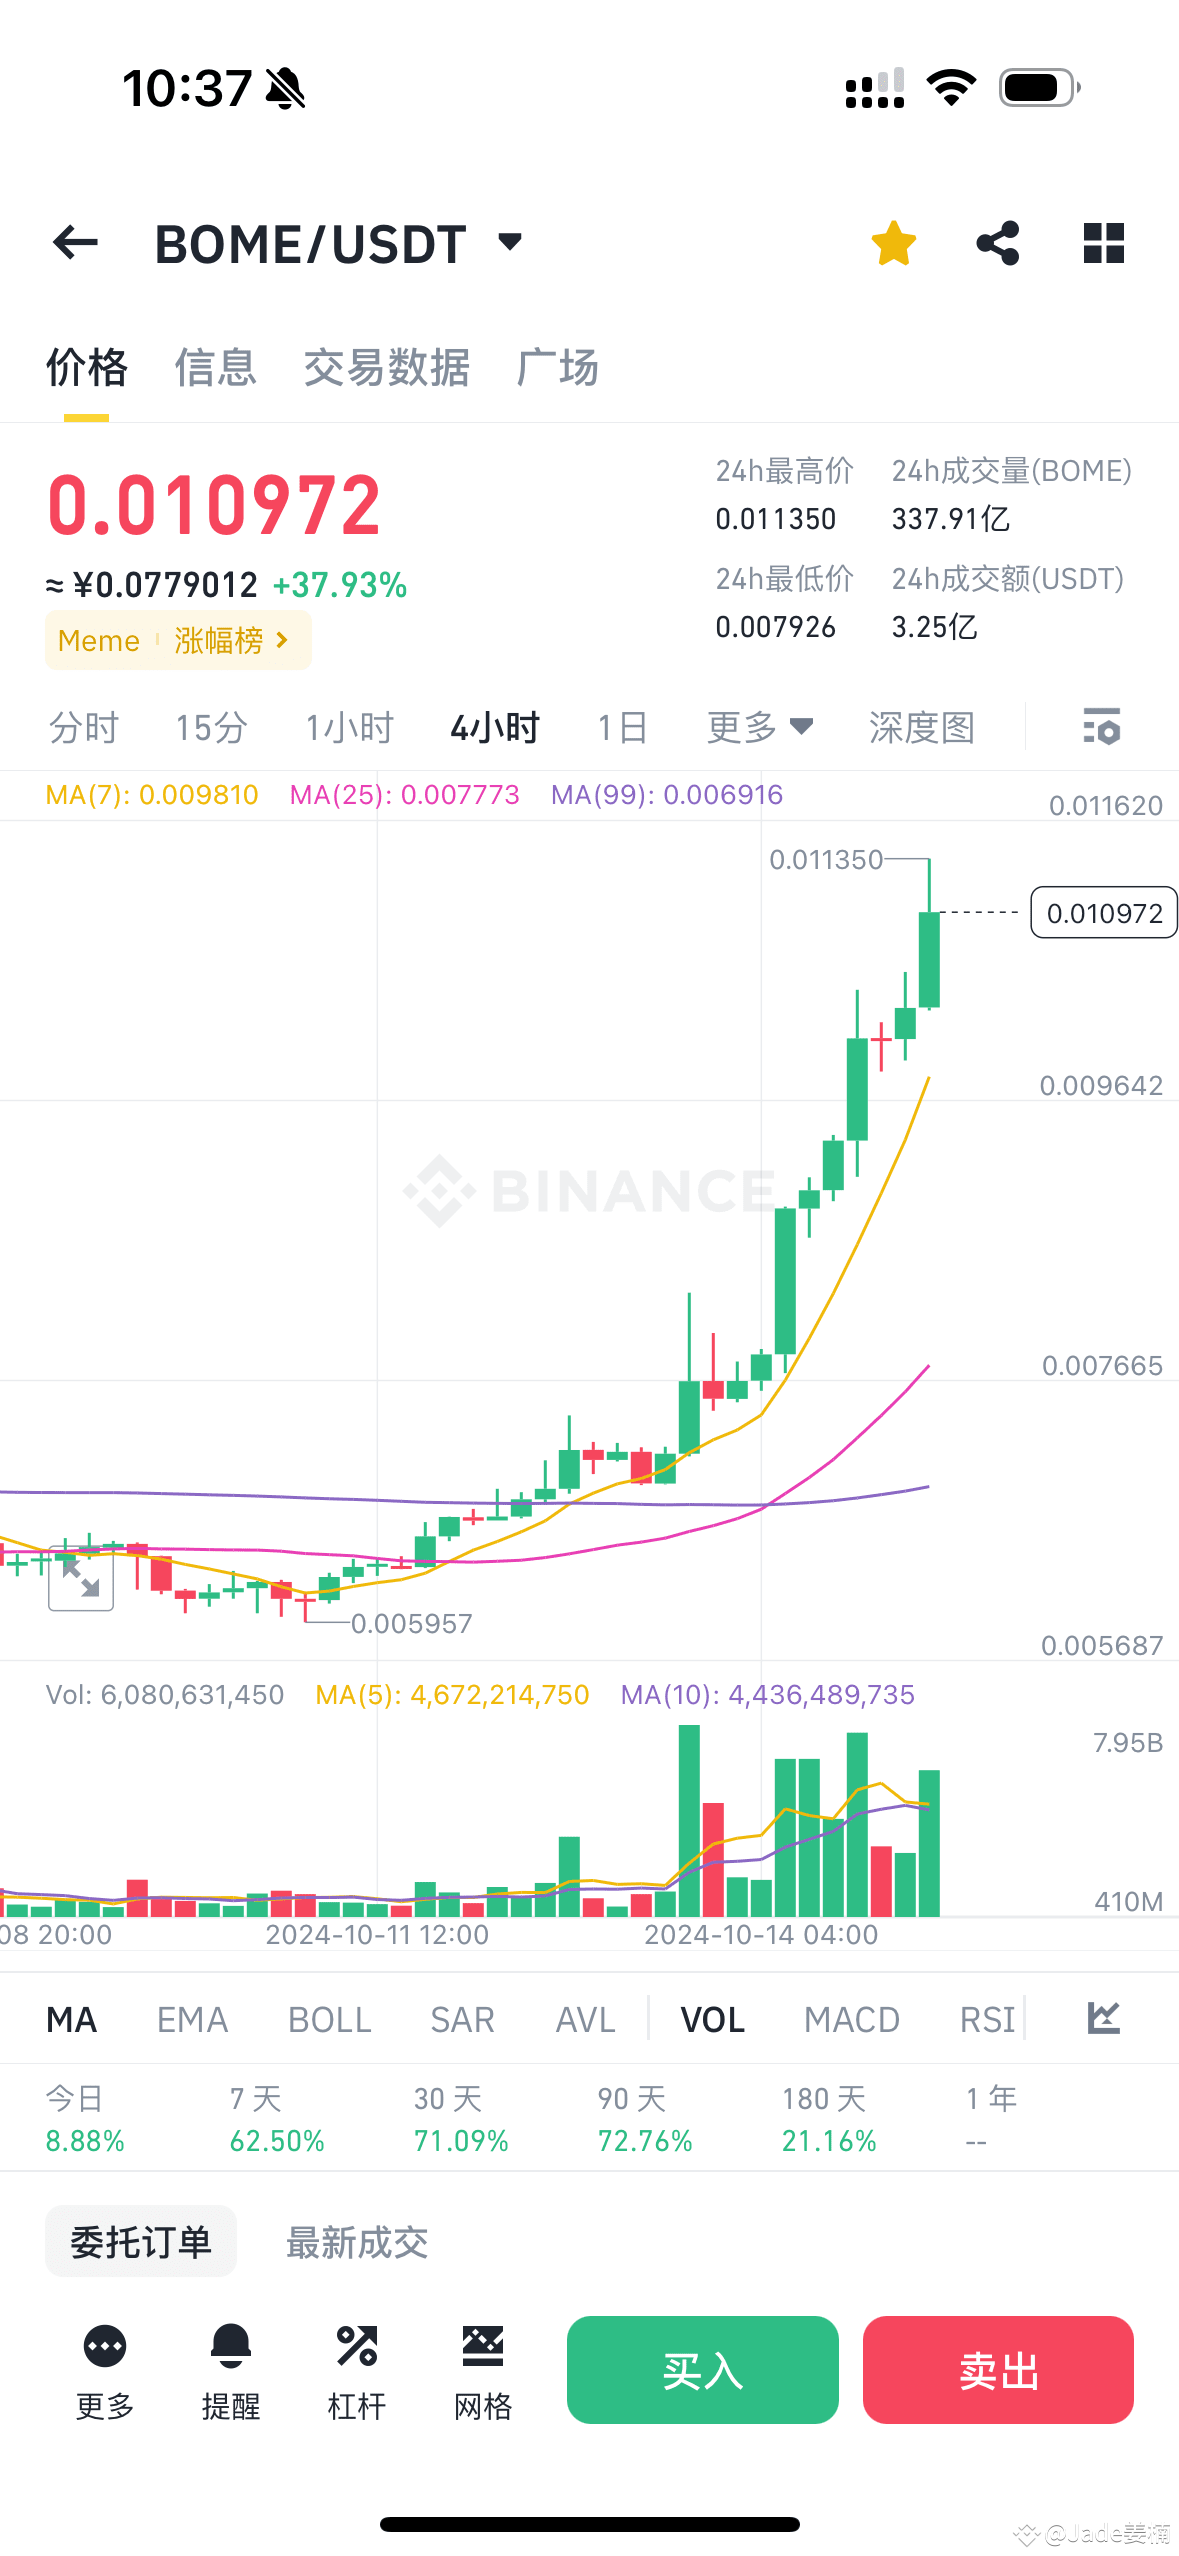The width and height of the screenshot is (1179, 2556).
Task: Select the 4小时 timeframe
Action: (495, 727)
